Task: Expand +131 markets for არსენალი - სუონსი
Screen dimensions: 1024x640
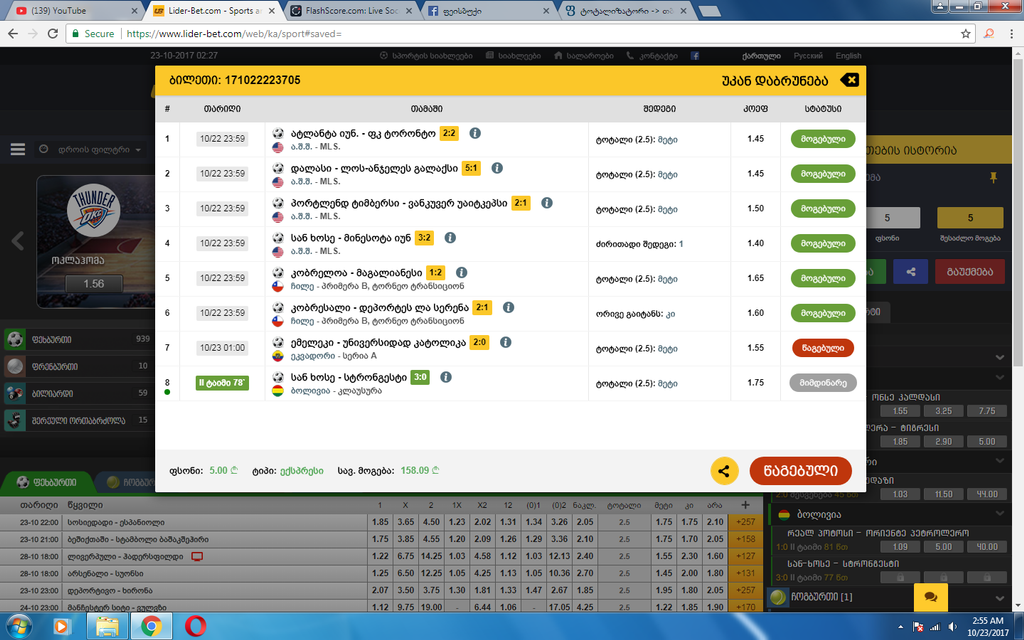Action: 745,573
